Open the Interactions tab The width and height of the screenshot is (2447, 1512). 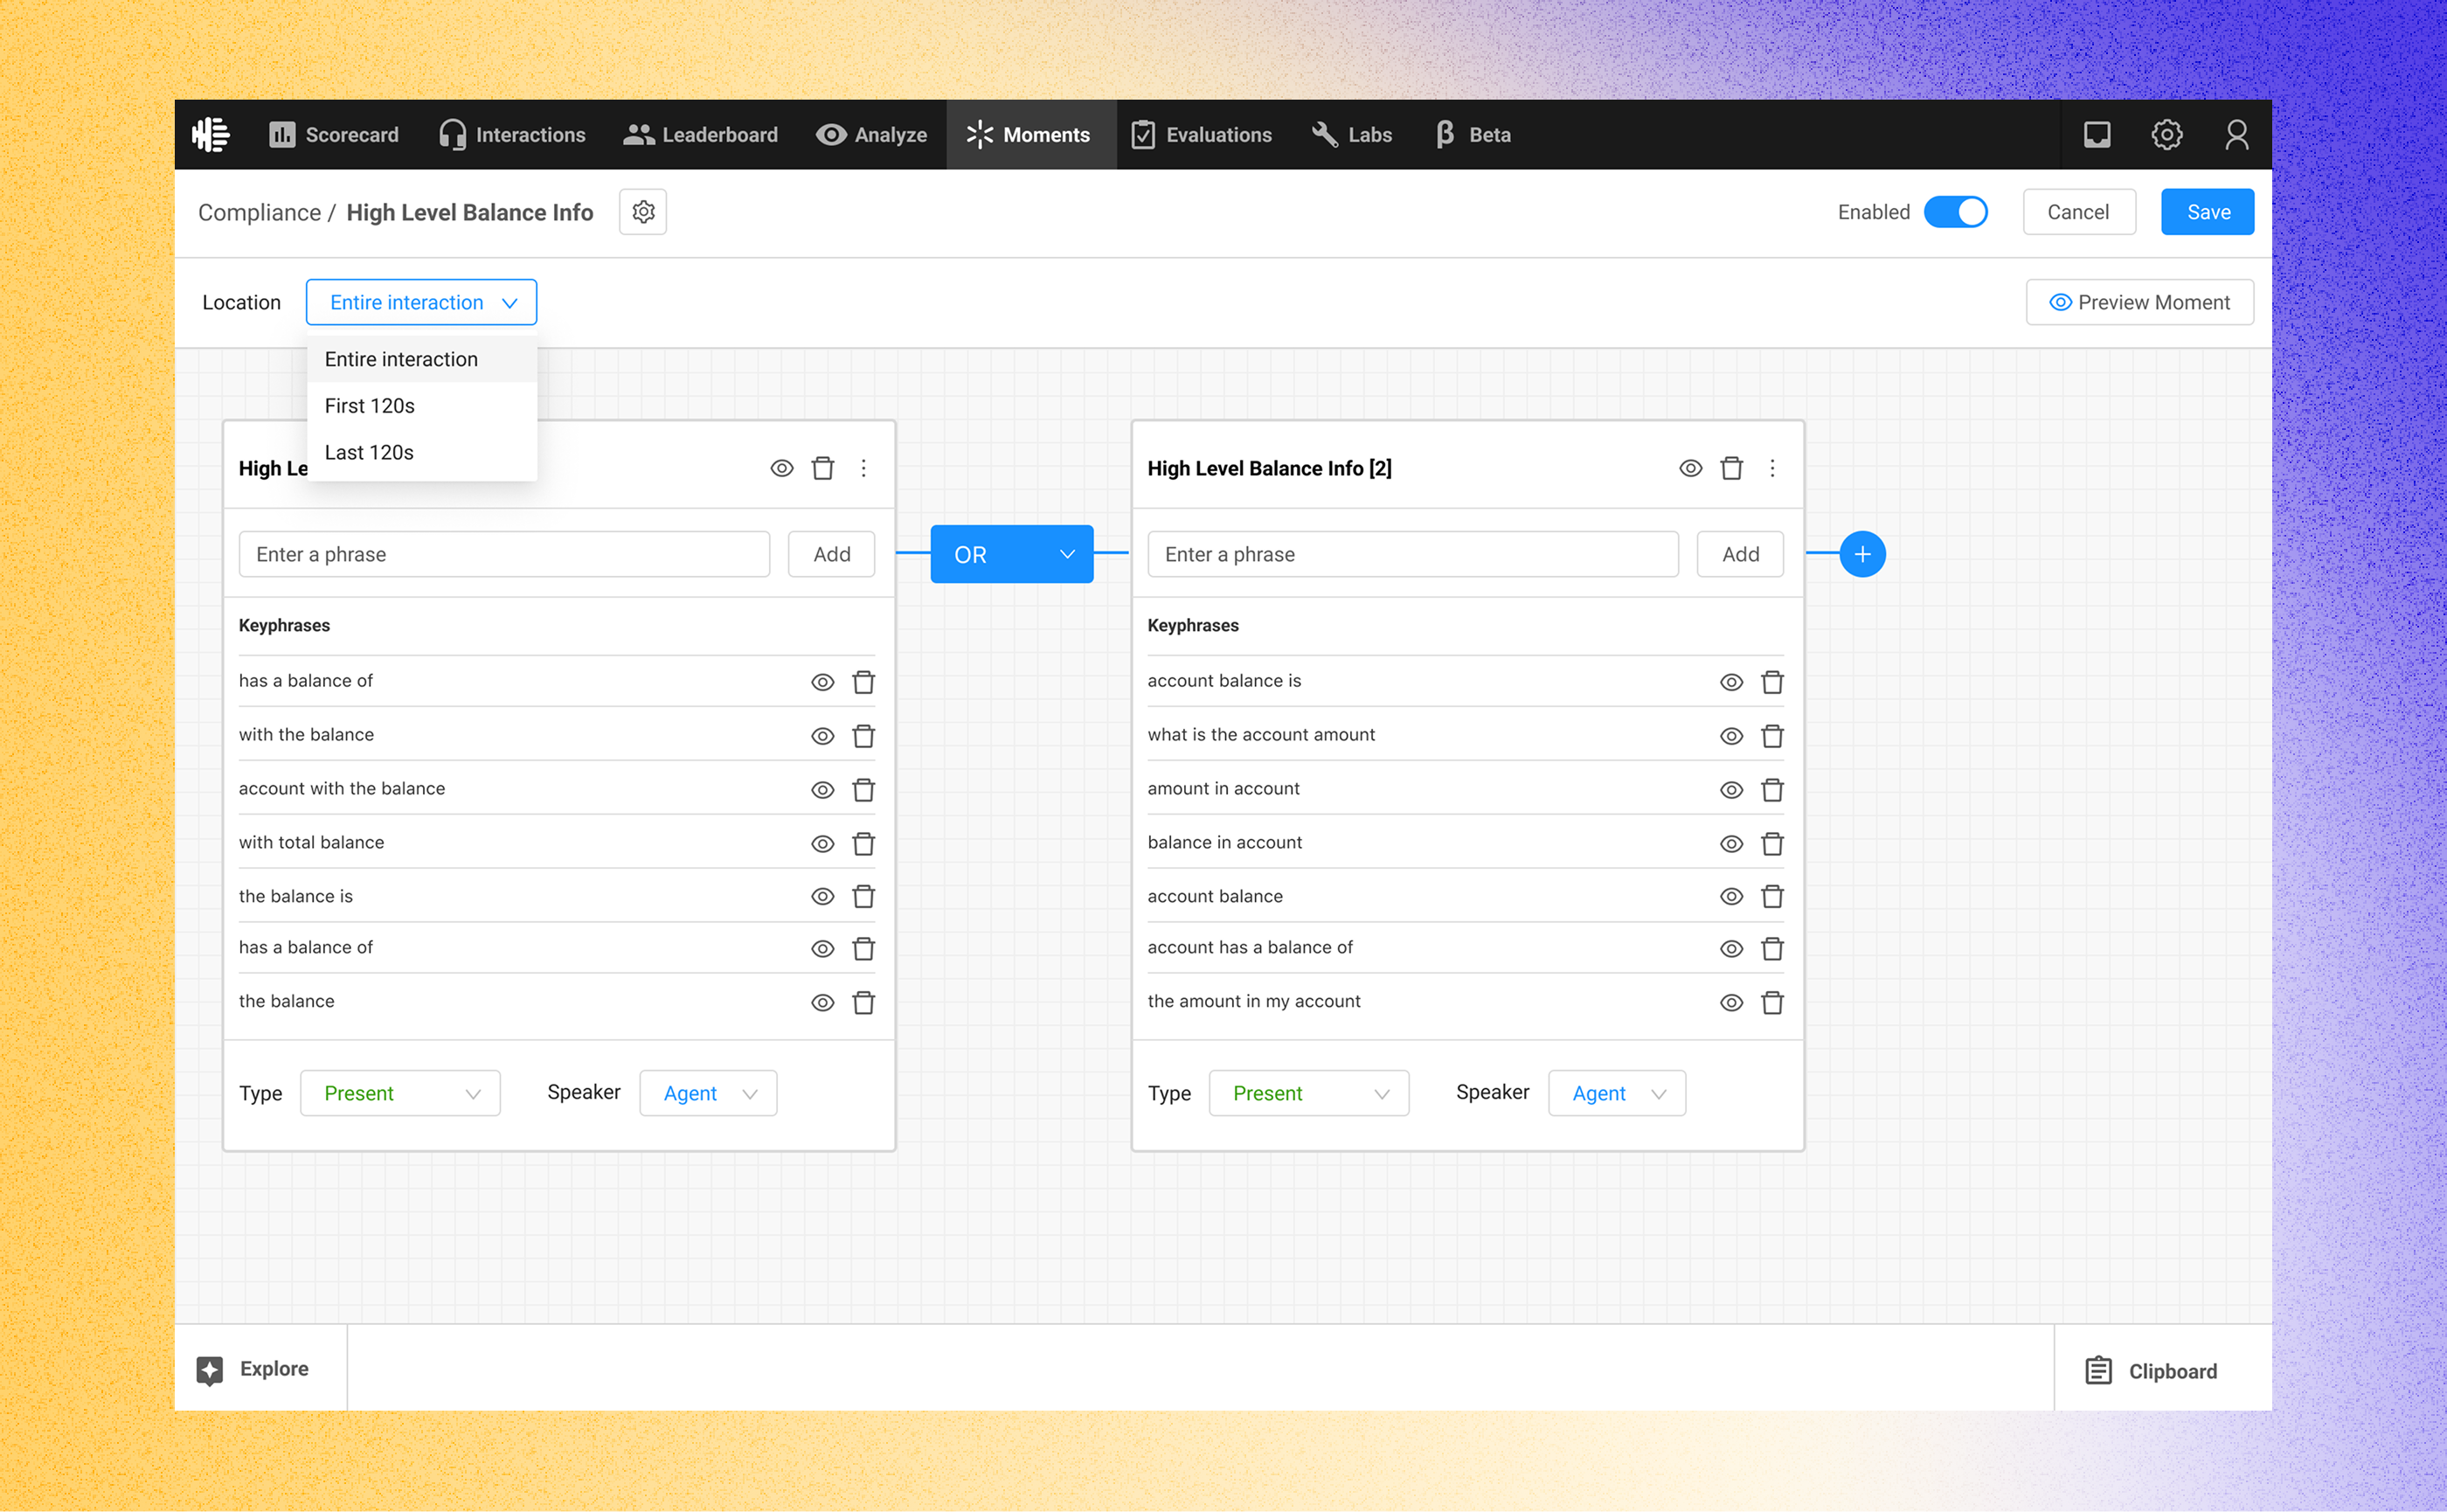click(512, 134)
